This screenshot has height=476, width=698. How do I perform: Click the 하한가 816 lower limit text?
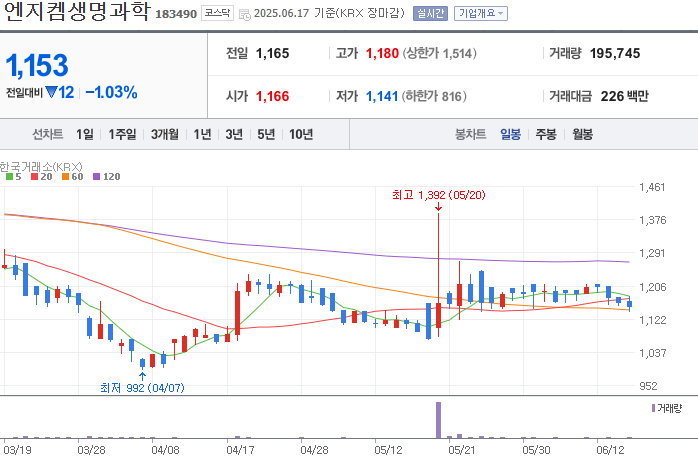pyautogui.click(x=434, y=97)
